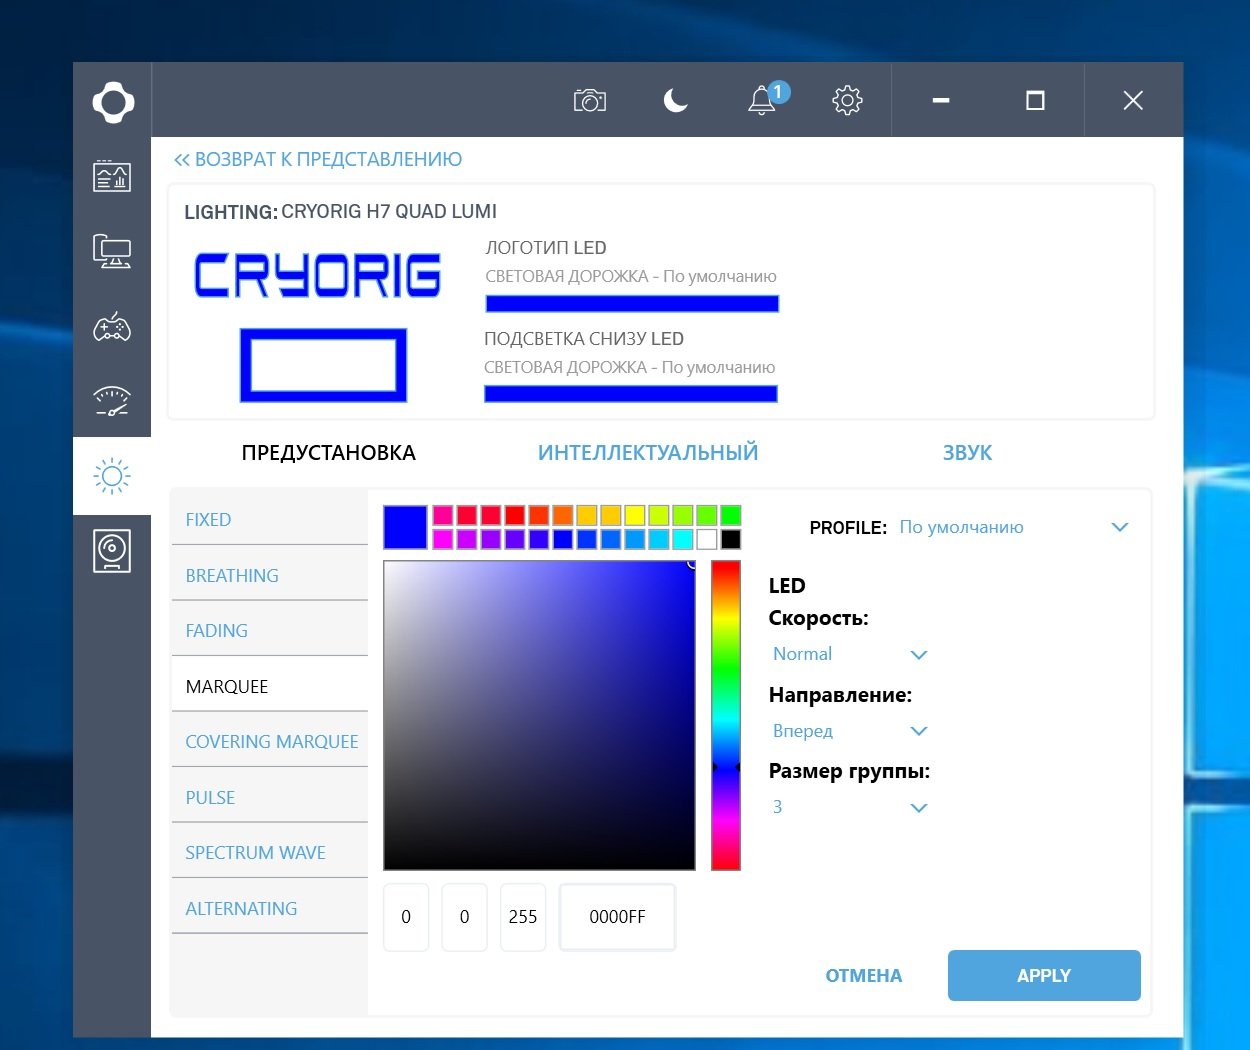The width and height of the screenshot is (1250, 1050).
Task: Choose the FIXED lighting mode
Action: click(270, 519)
